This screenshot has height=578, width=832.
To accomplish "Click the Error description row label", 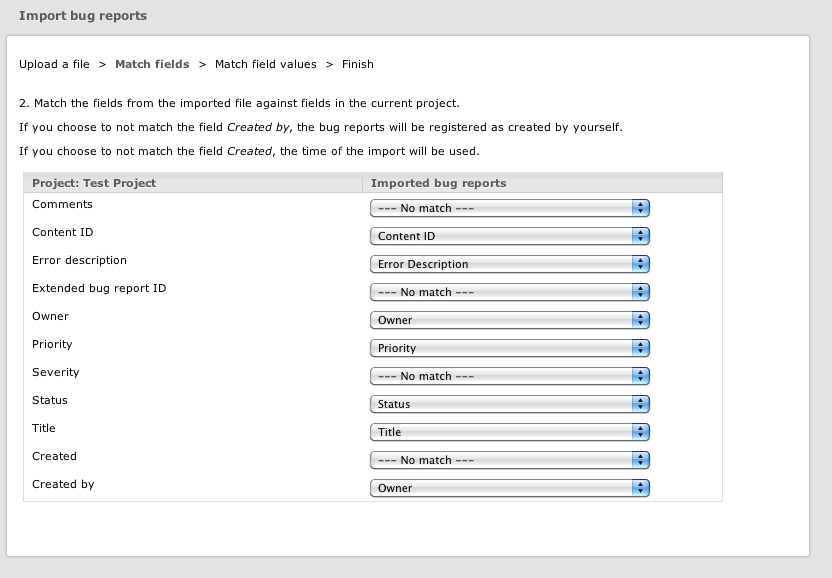I will point(79,260).
